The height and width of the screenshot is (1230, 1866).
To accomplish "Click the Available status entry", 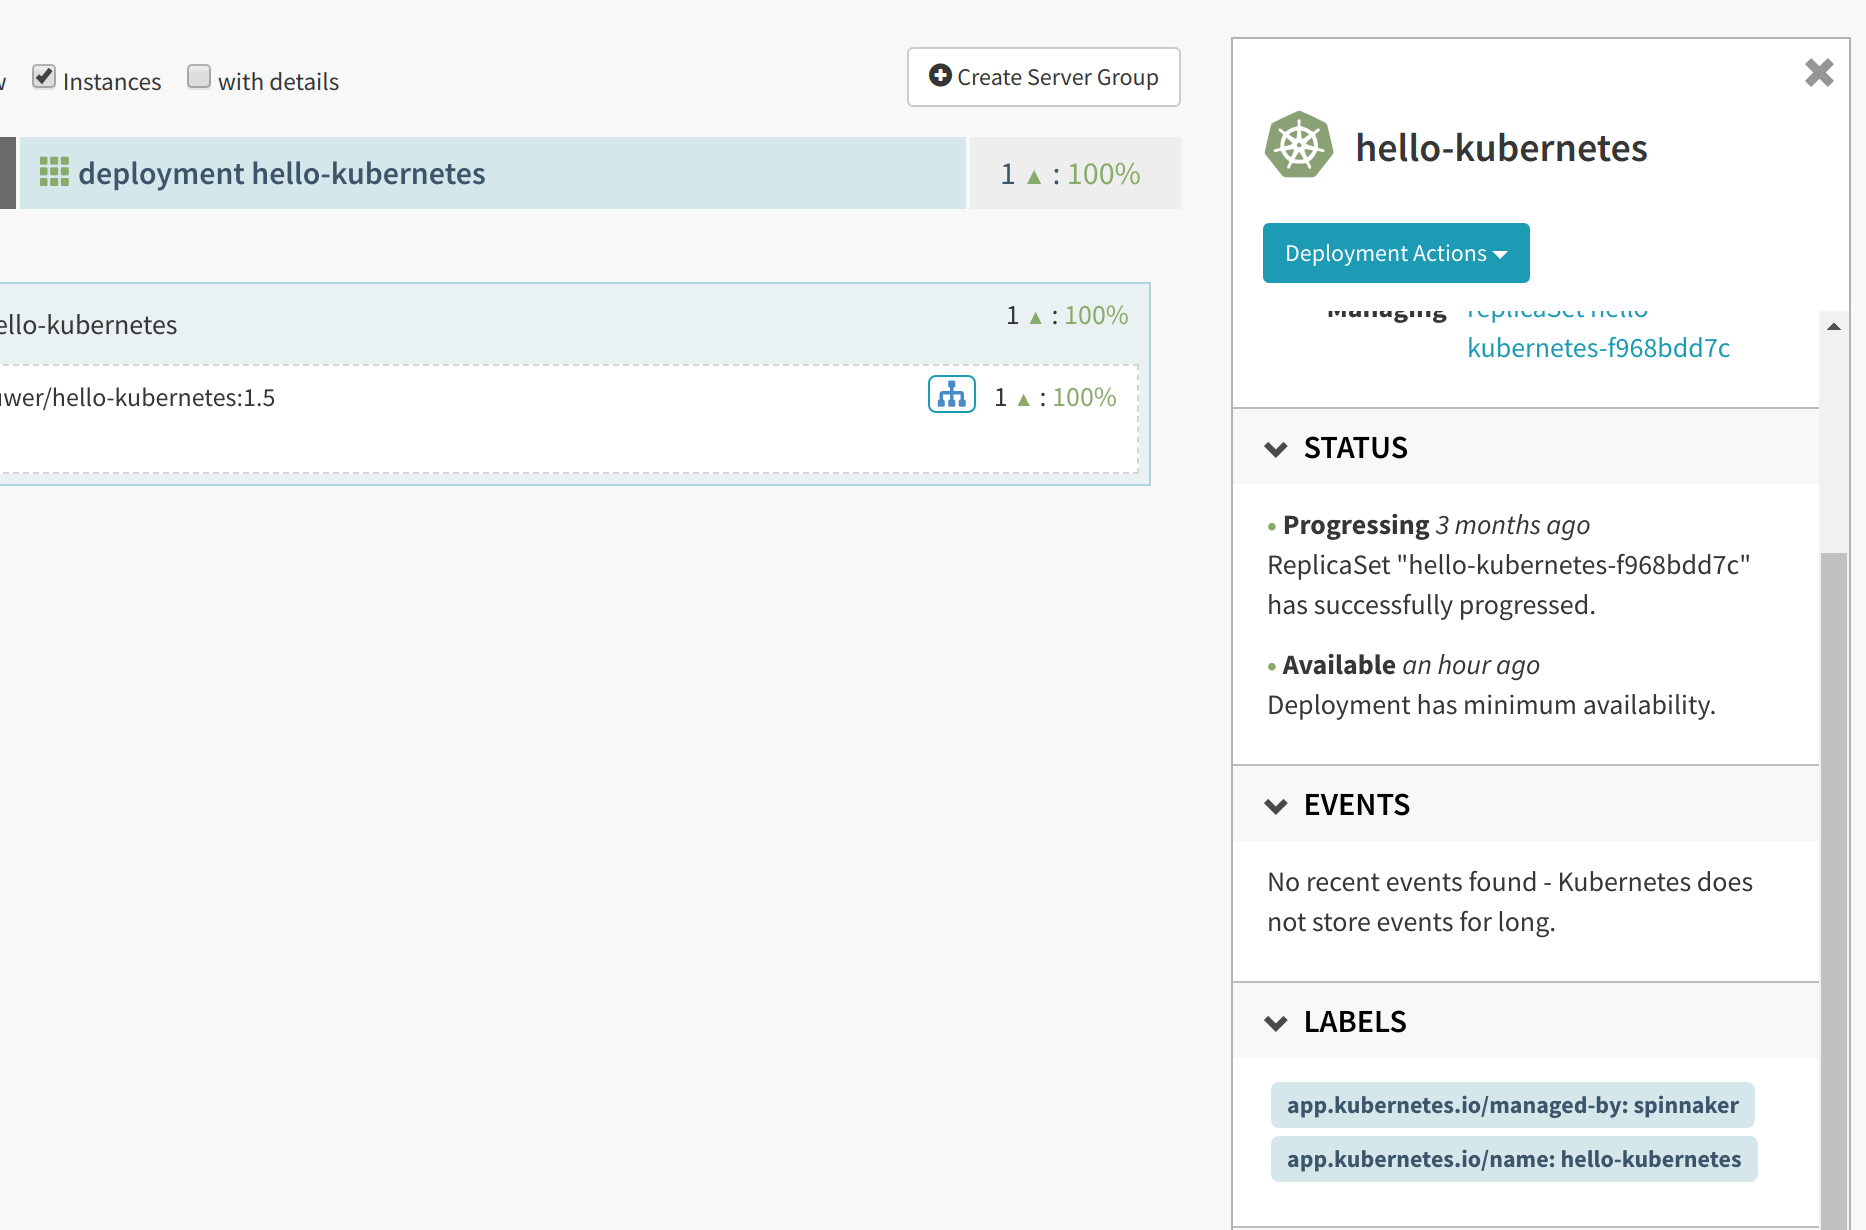I will pos(1491,684).
